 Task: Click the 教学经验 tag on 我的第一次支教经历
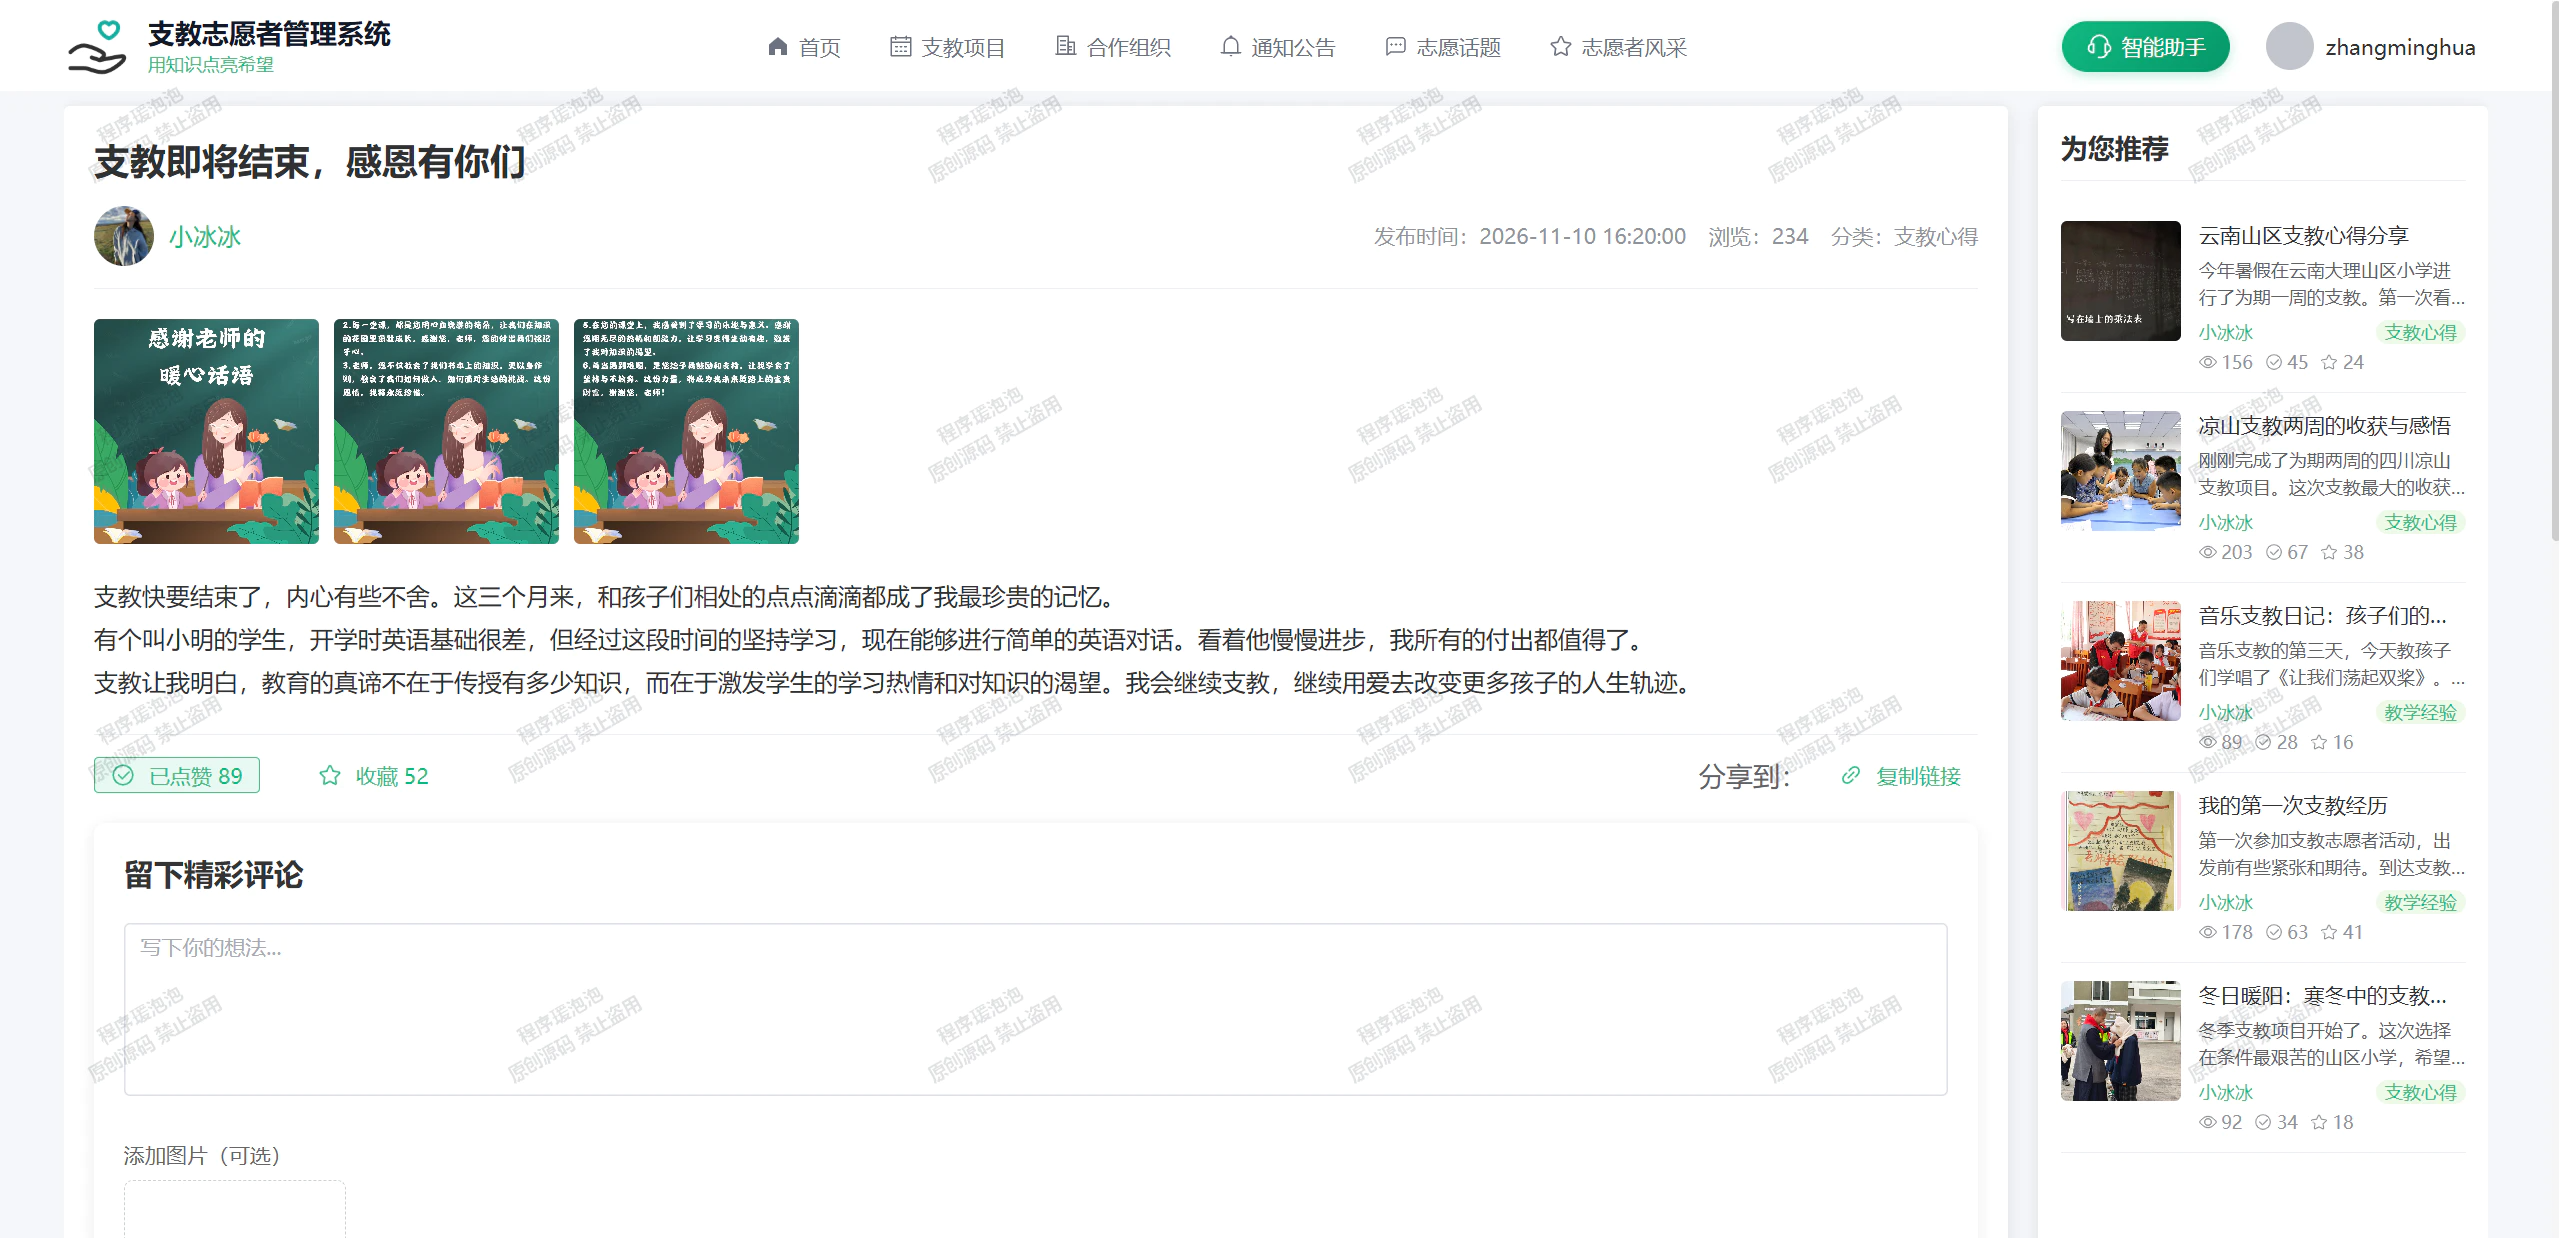(2420, 902)
